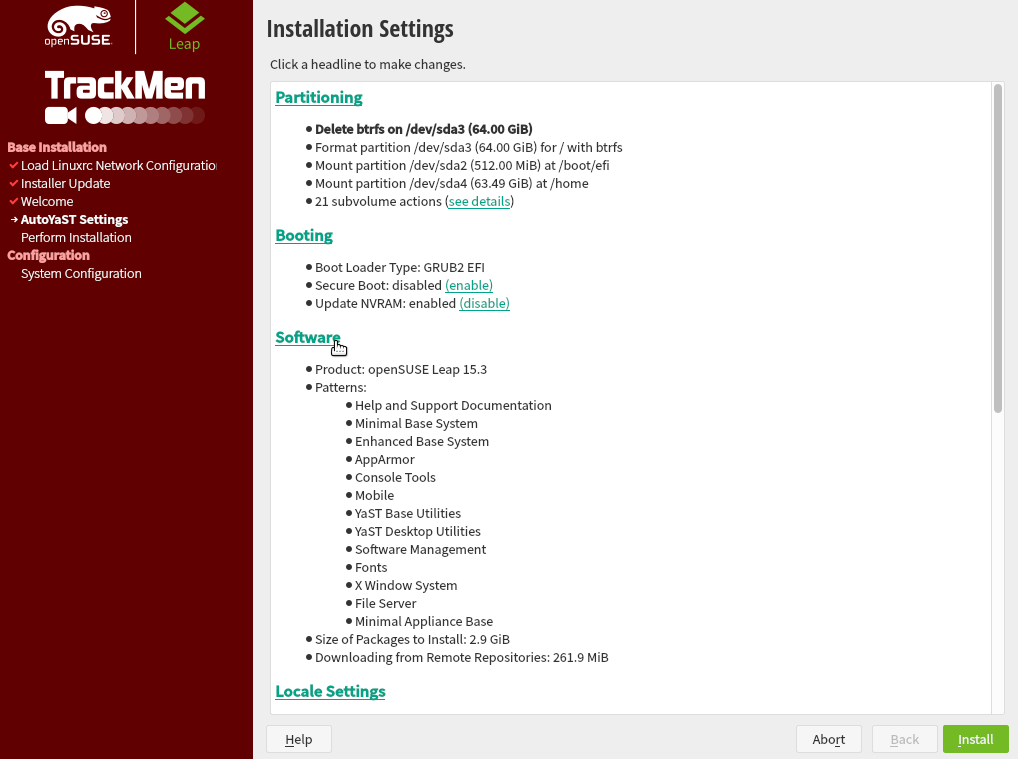The width and height of the screenshot is (1018, 759).
Task: Open the Partitioning settings headline
Action: pyautogui.click(x=318, y=97)
